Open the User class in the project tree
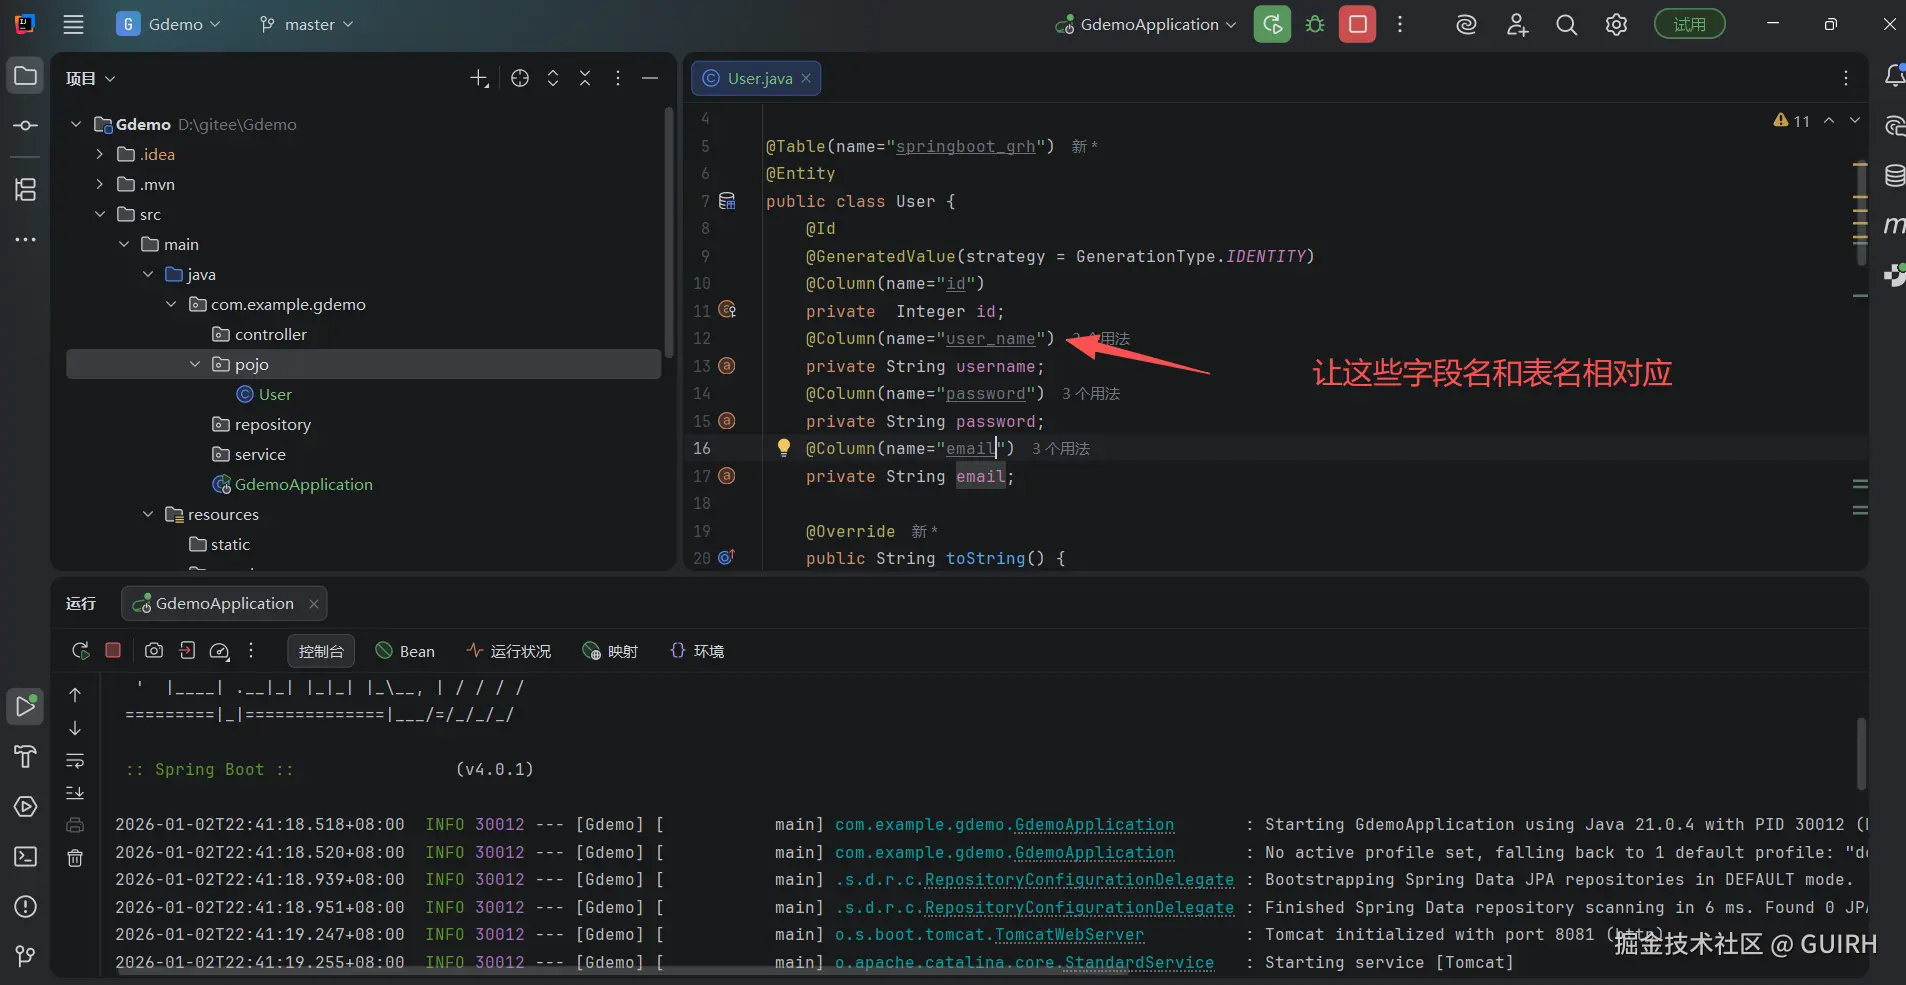The image size is (1906, 985). tap(264, 394)
